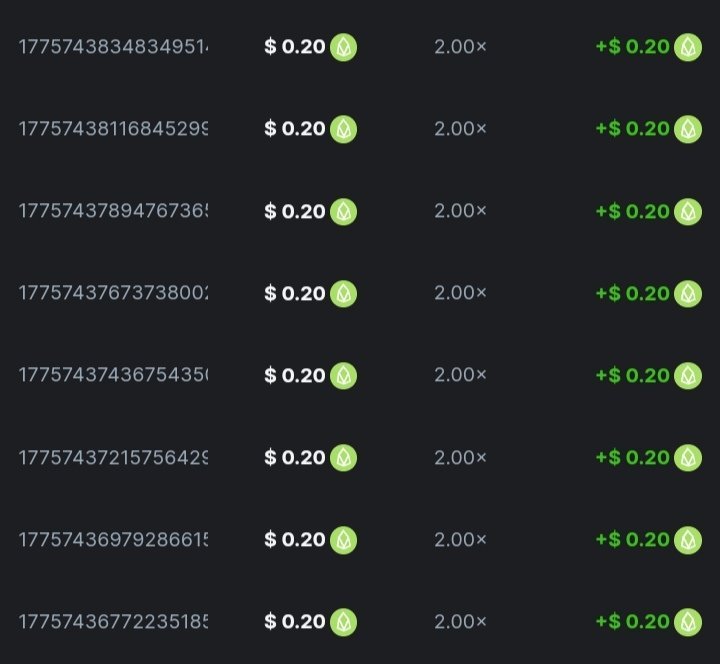
Task: Click bet amount coin icon in row 1775743677223518
Action: pos(343,621)
